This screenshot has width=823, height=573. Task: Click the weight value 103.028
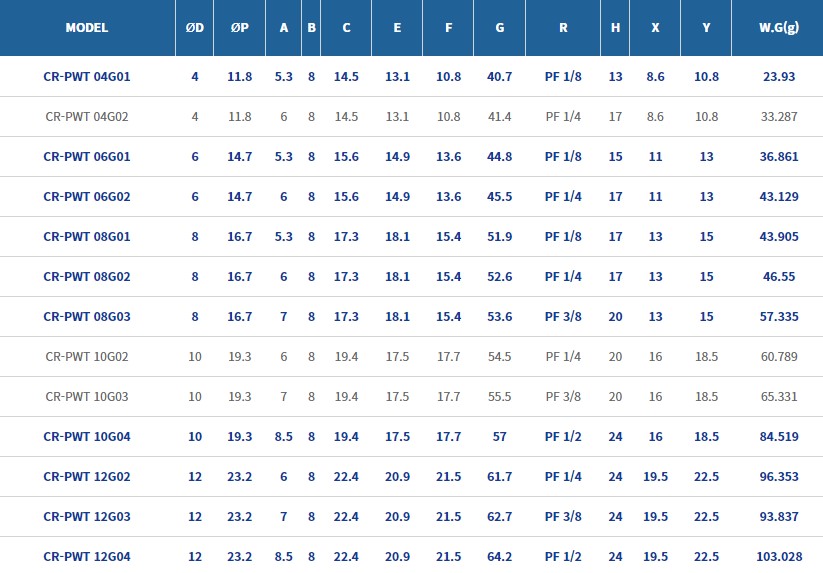pos(778,557)
